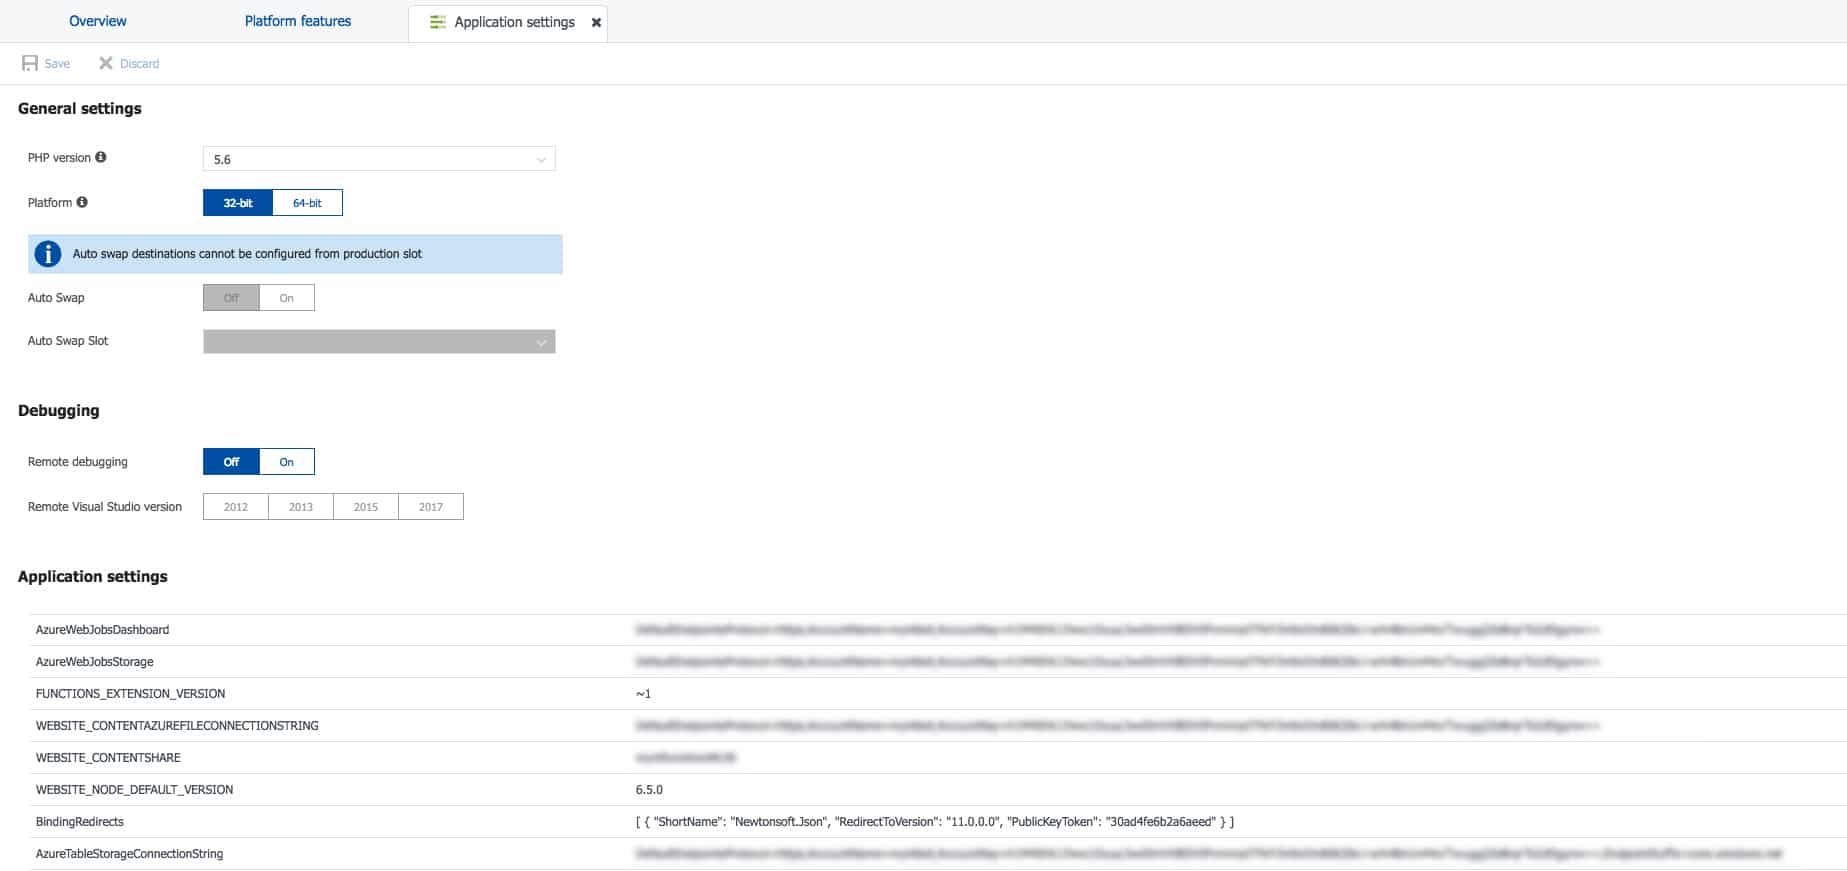The image size is (1847, 871).
Task: Click the Save disk icon
Action: tap(30, 63)
